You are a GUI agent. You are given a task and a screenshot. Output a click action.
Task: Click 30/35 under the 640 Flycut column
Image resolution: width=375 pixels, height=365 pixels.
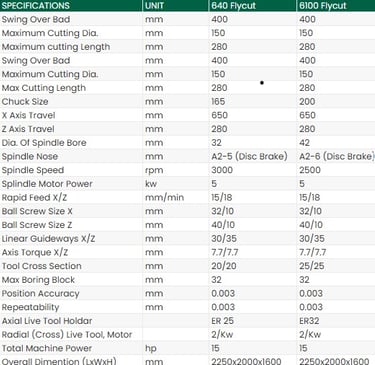224,239
